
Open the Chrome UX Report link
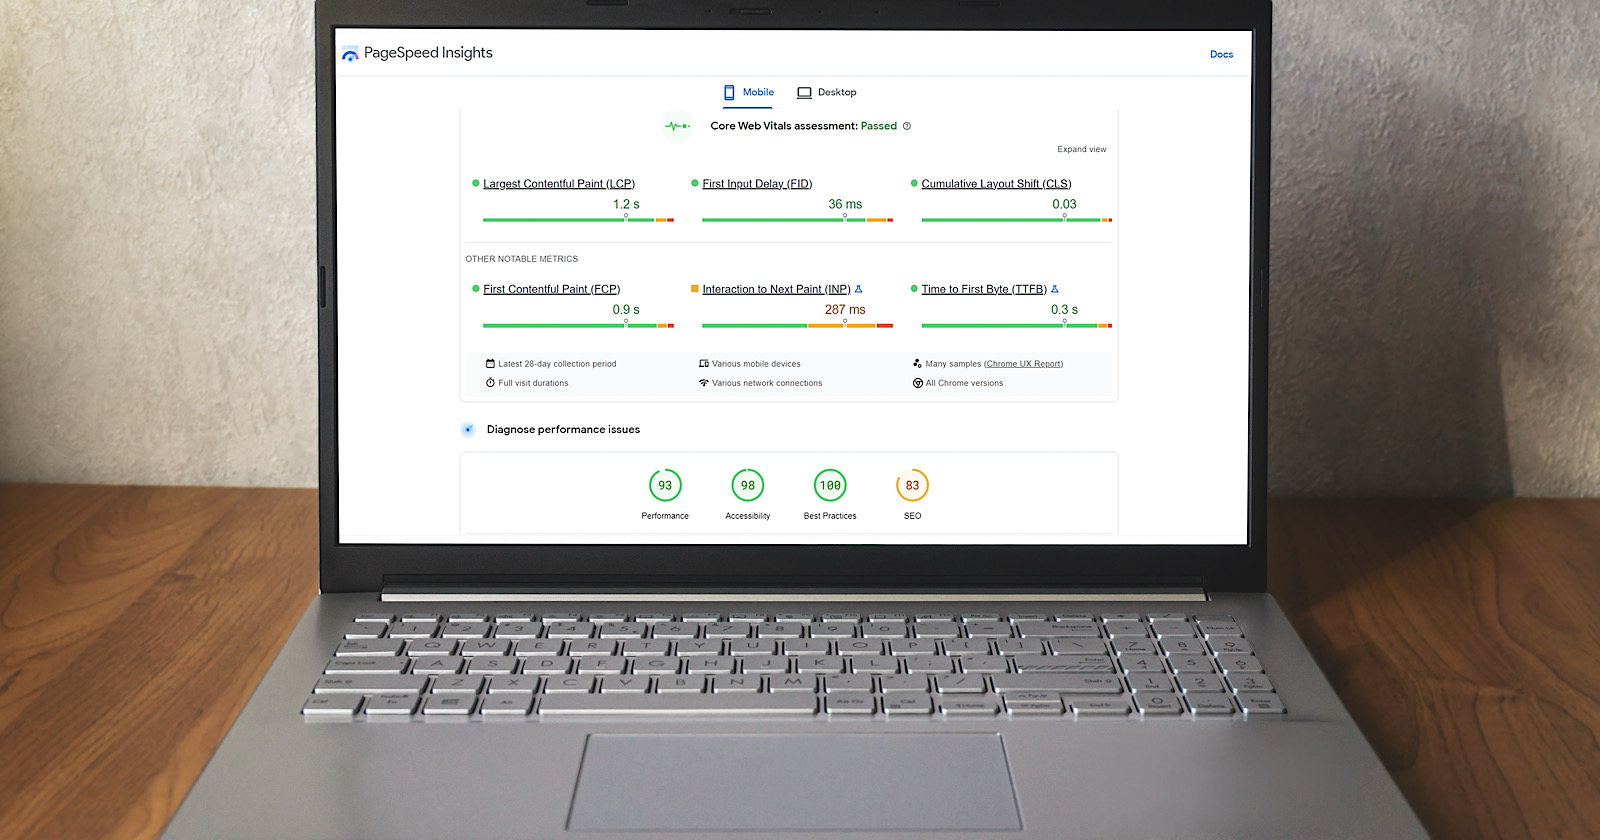pyautogui.click(x=1023, y=364)
